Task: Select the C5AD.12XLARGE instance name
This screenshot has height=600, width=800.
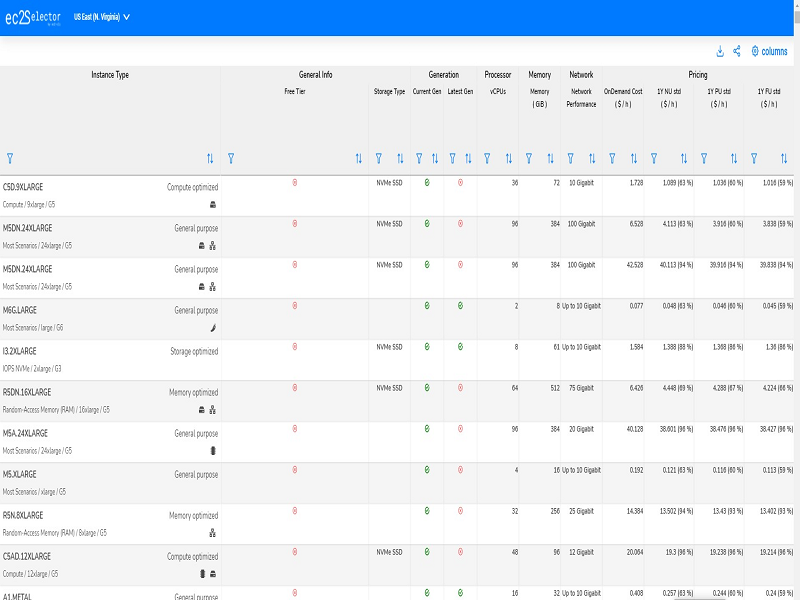Action: pyautogui.click(x=27, y=557)
